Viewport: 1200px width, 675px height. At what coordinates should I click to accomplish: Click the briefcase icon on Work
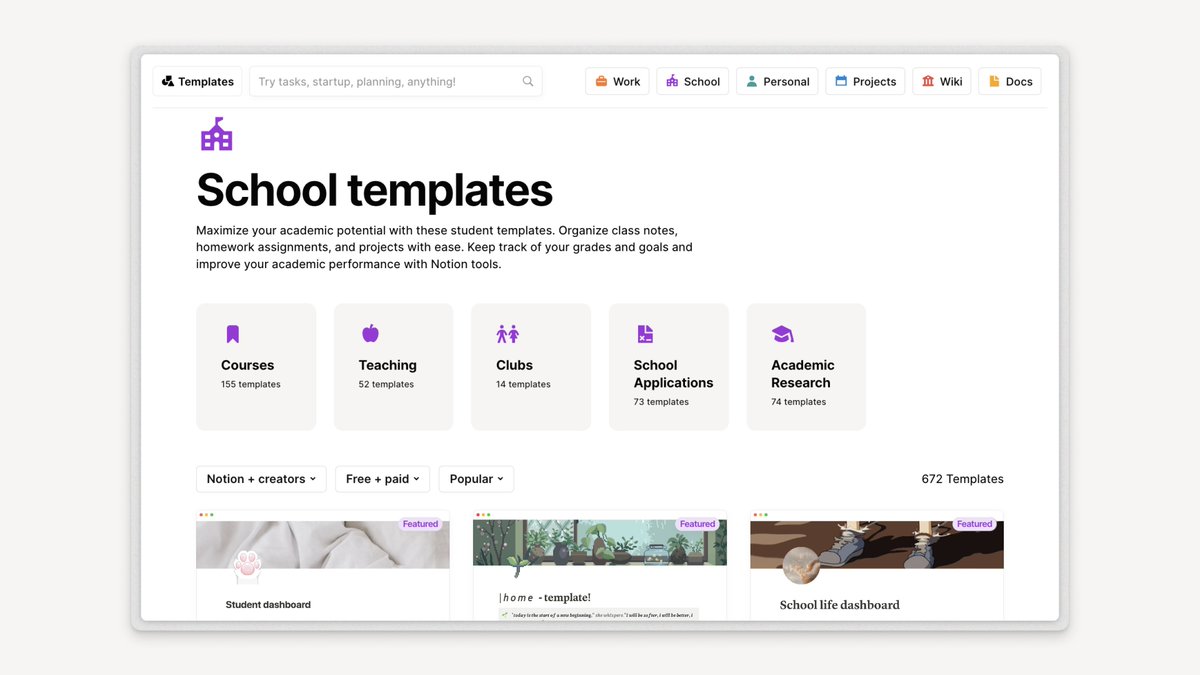pos(601,82)
